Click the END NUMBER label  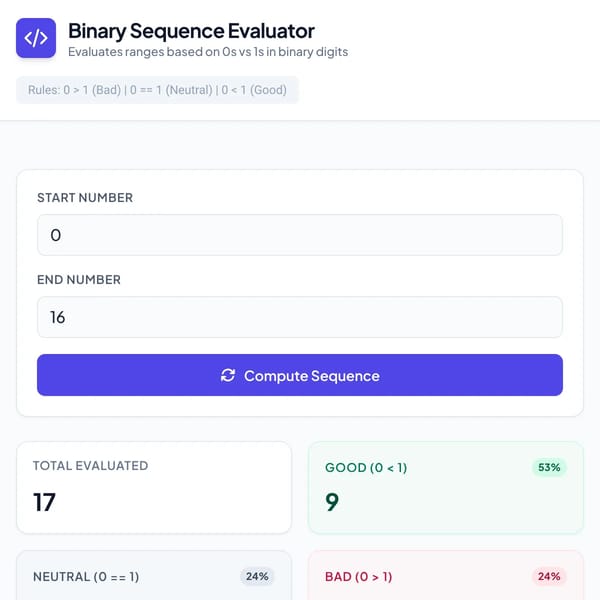79,280
